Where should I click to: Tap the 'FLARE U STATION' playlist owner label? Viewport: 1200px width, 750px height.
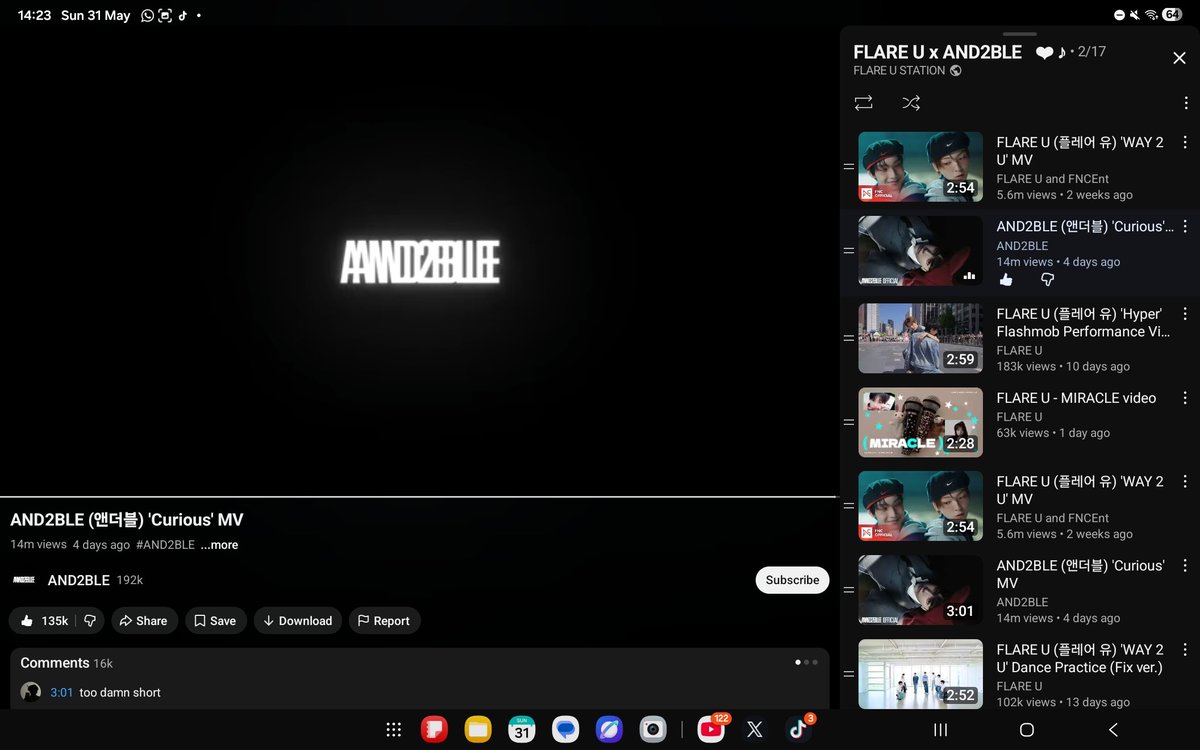pos(899,70)
